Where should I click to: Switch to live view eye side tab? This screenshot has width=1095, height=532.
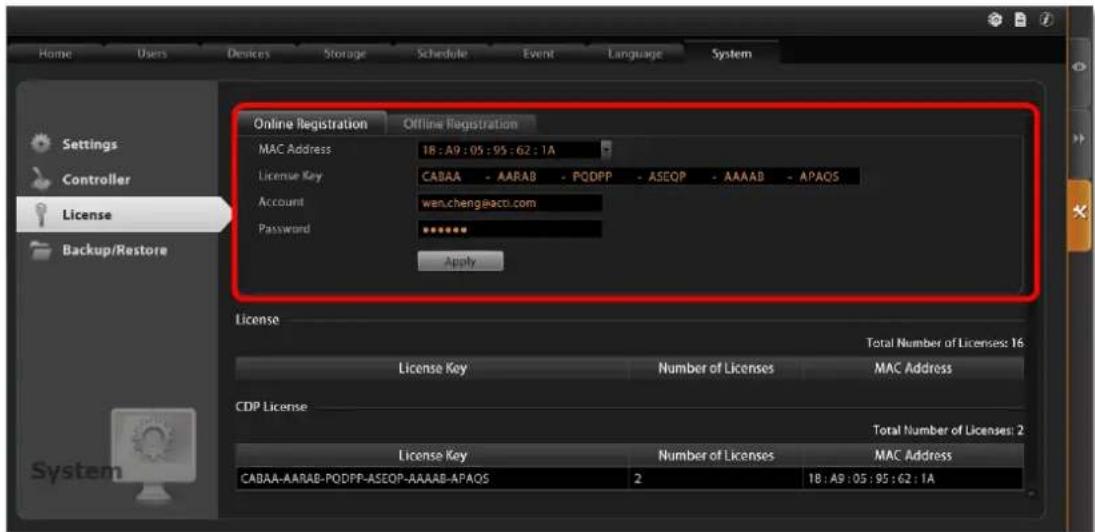(x=1080, y=67)
